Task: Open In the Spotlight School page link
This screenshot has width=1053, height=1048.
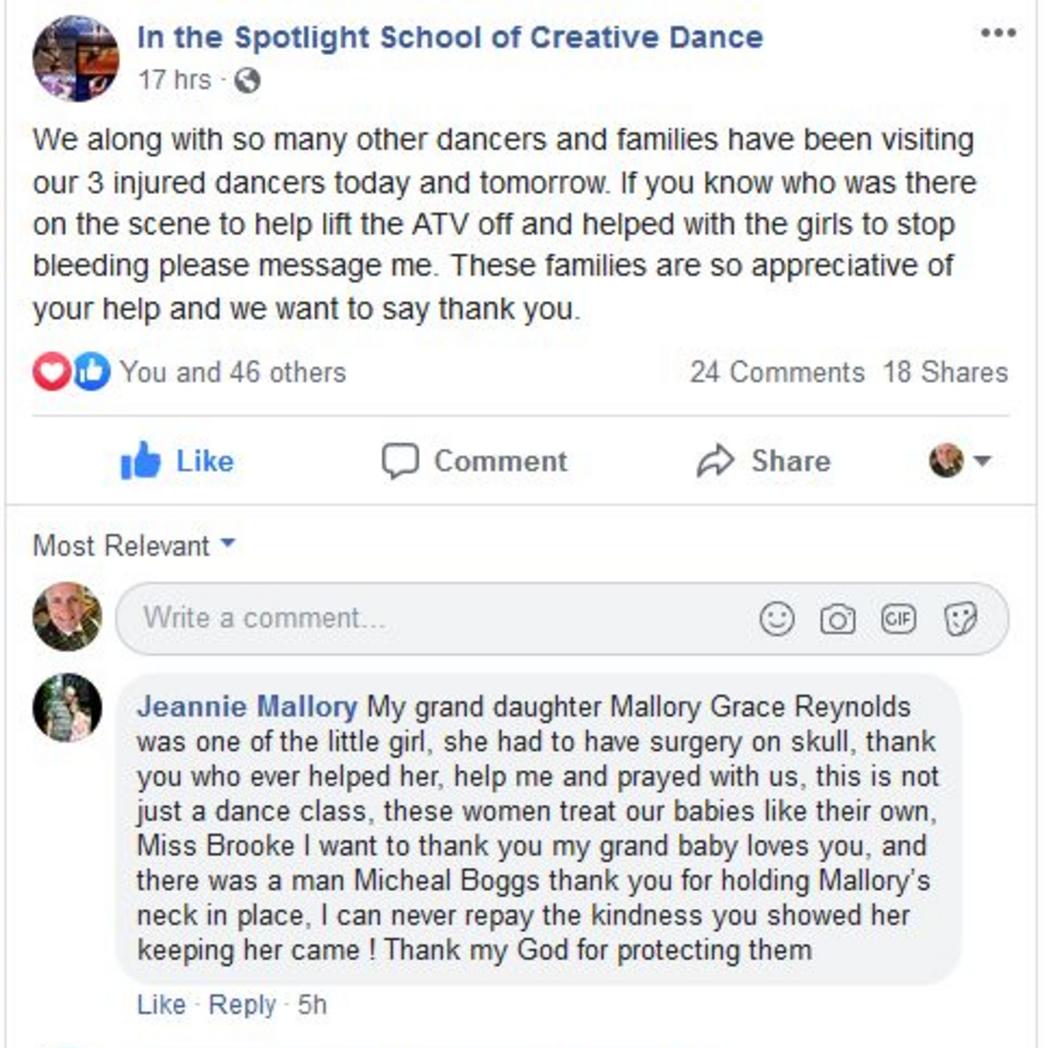Action: (x=450, y=38)
